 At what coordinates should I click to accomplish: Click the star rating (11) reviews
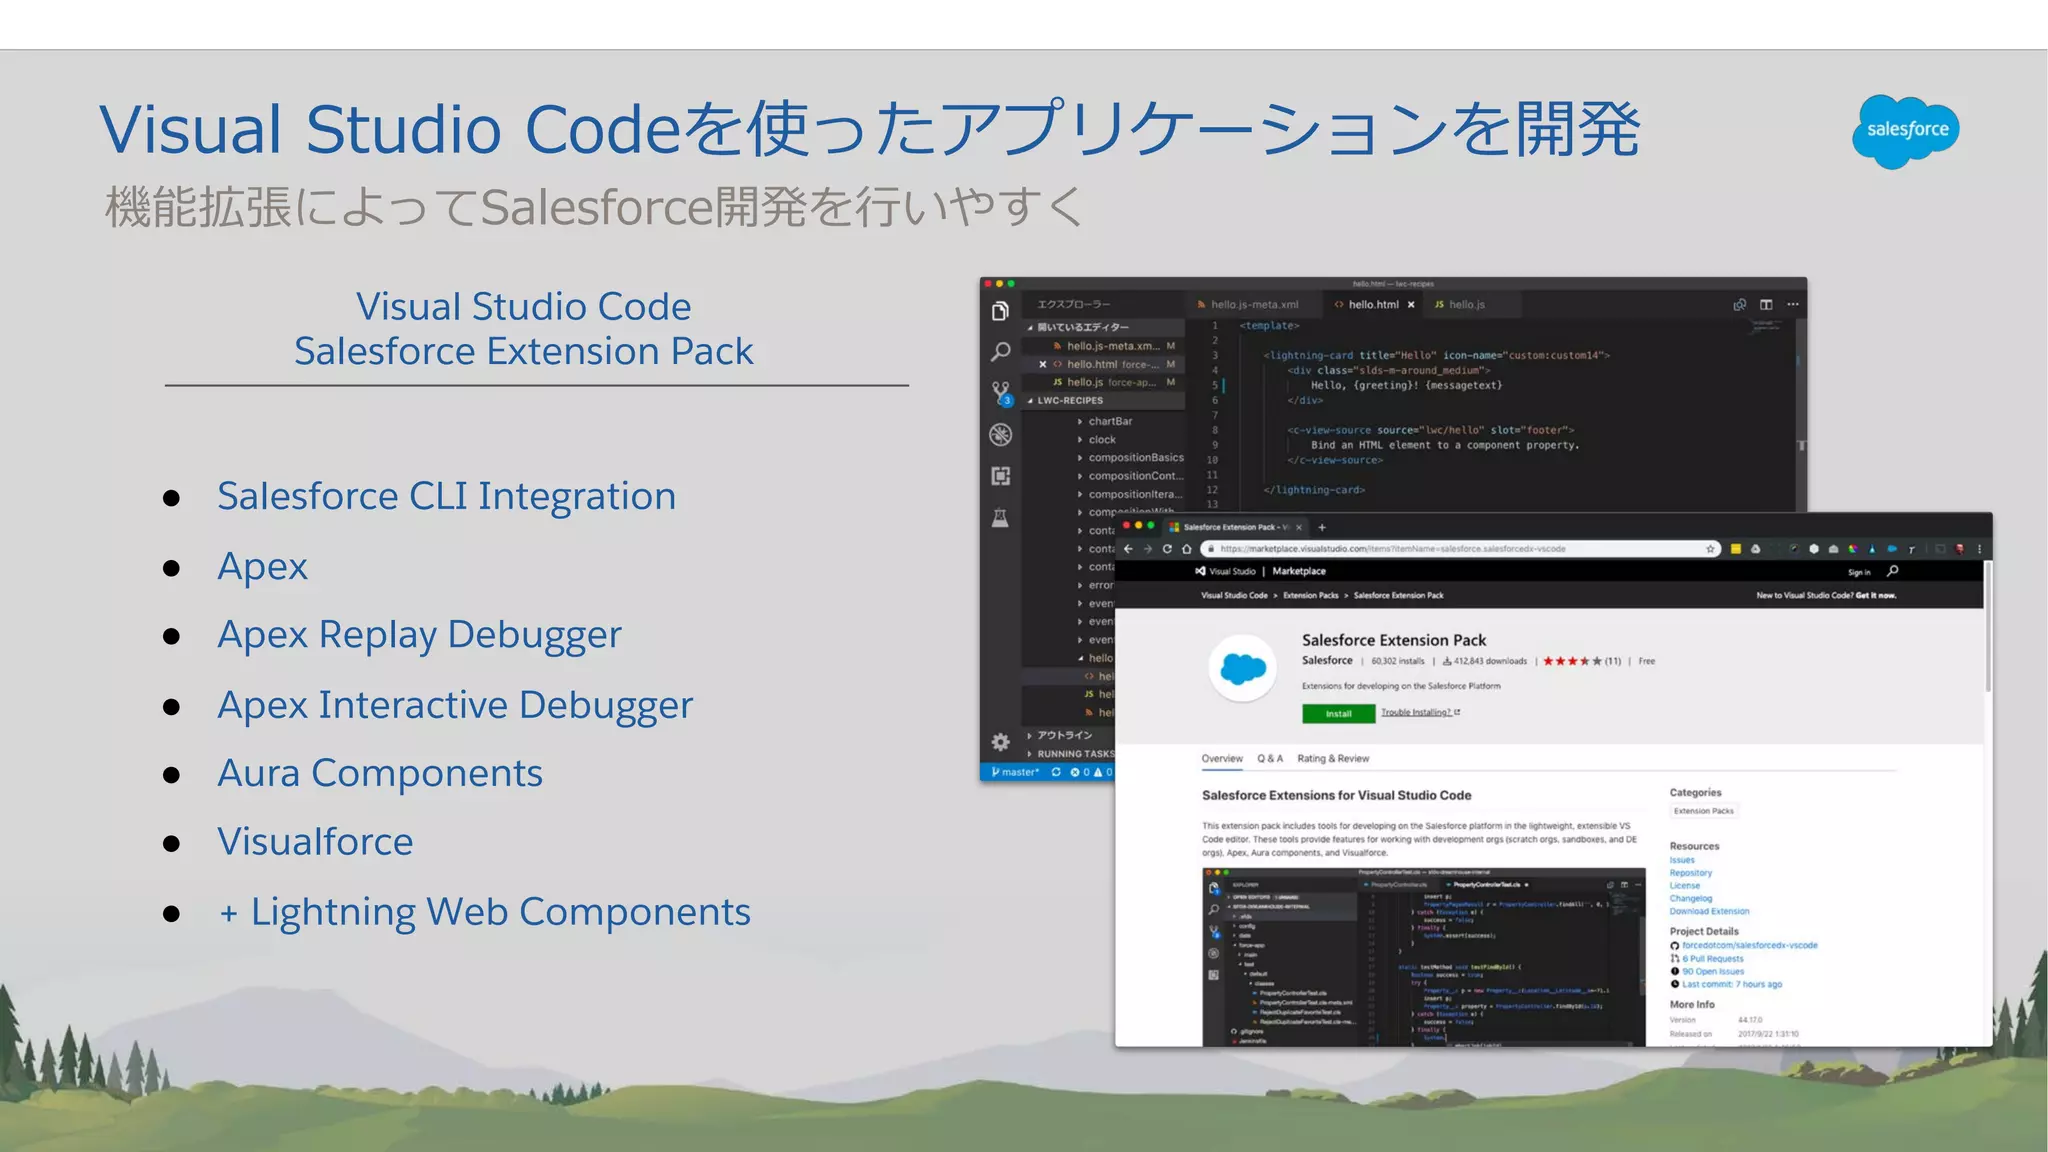coord(1582,661)
